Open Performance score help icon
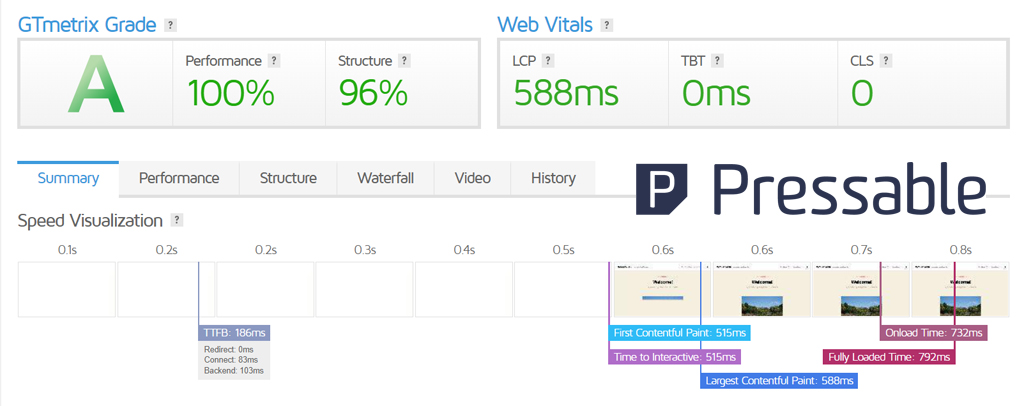 point(274,61)
